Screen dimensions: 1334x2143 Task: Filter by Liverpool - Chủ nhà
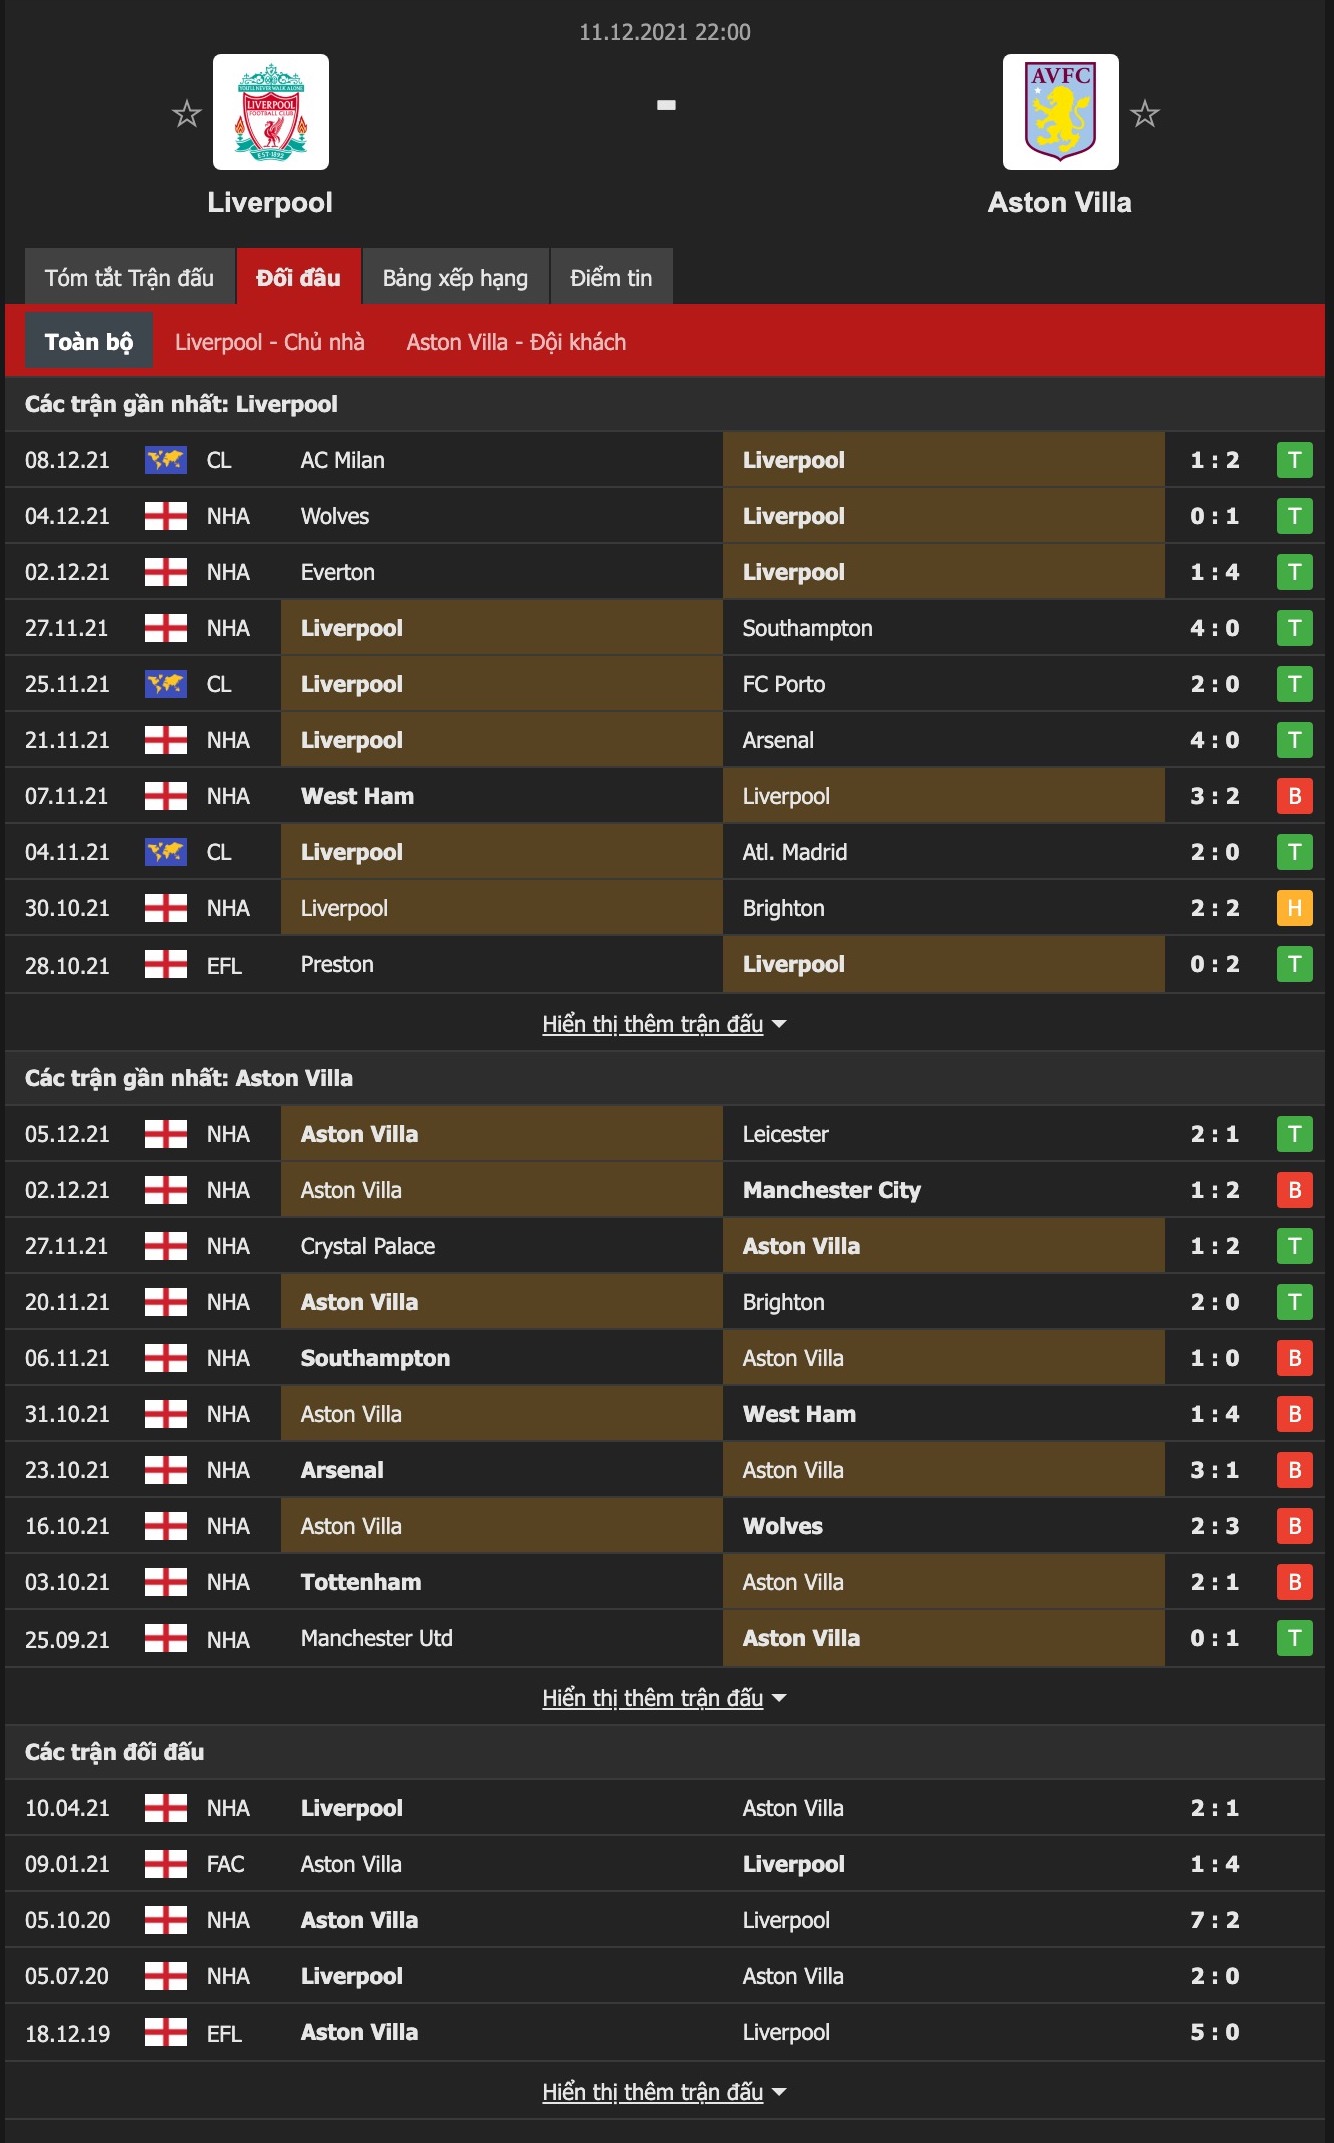point(270,342)
